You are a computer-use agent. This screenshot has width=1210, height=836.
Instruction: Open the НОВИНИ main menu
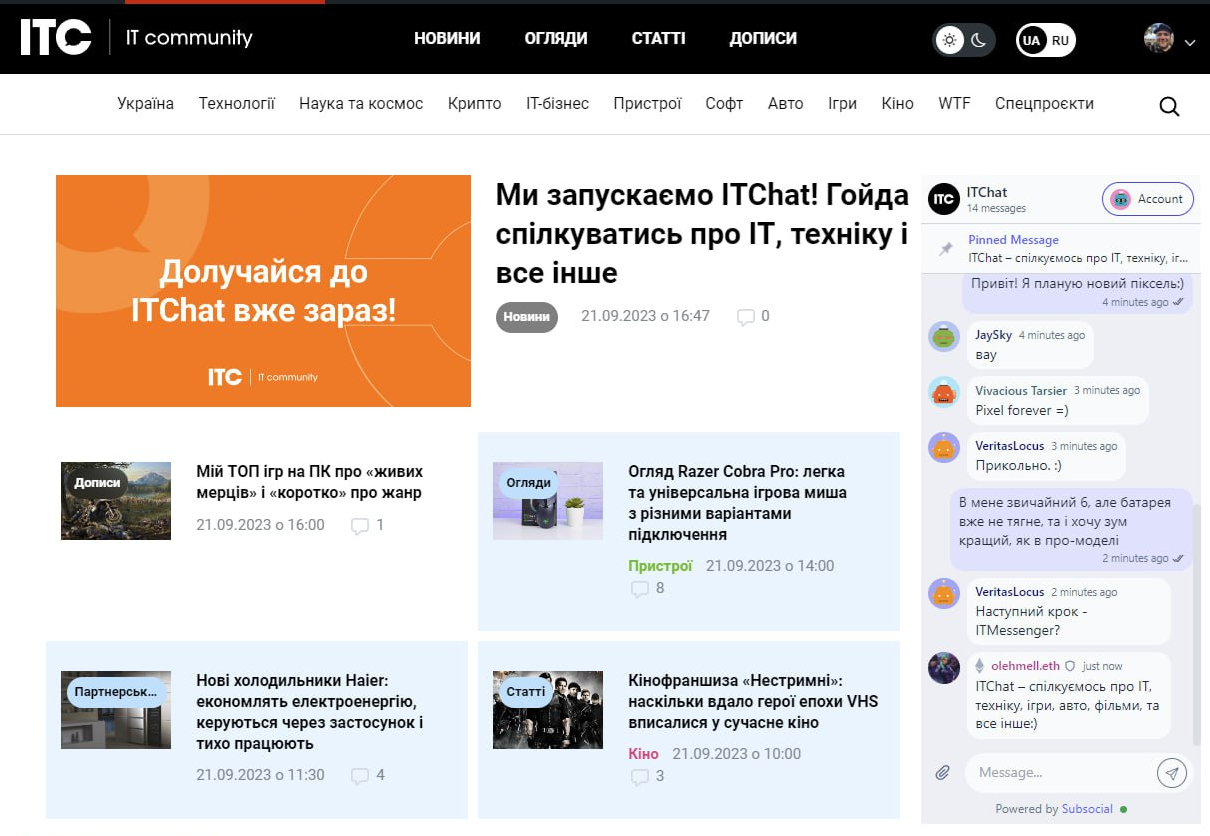click(x=447, y=39)
